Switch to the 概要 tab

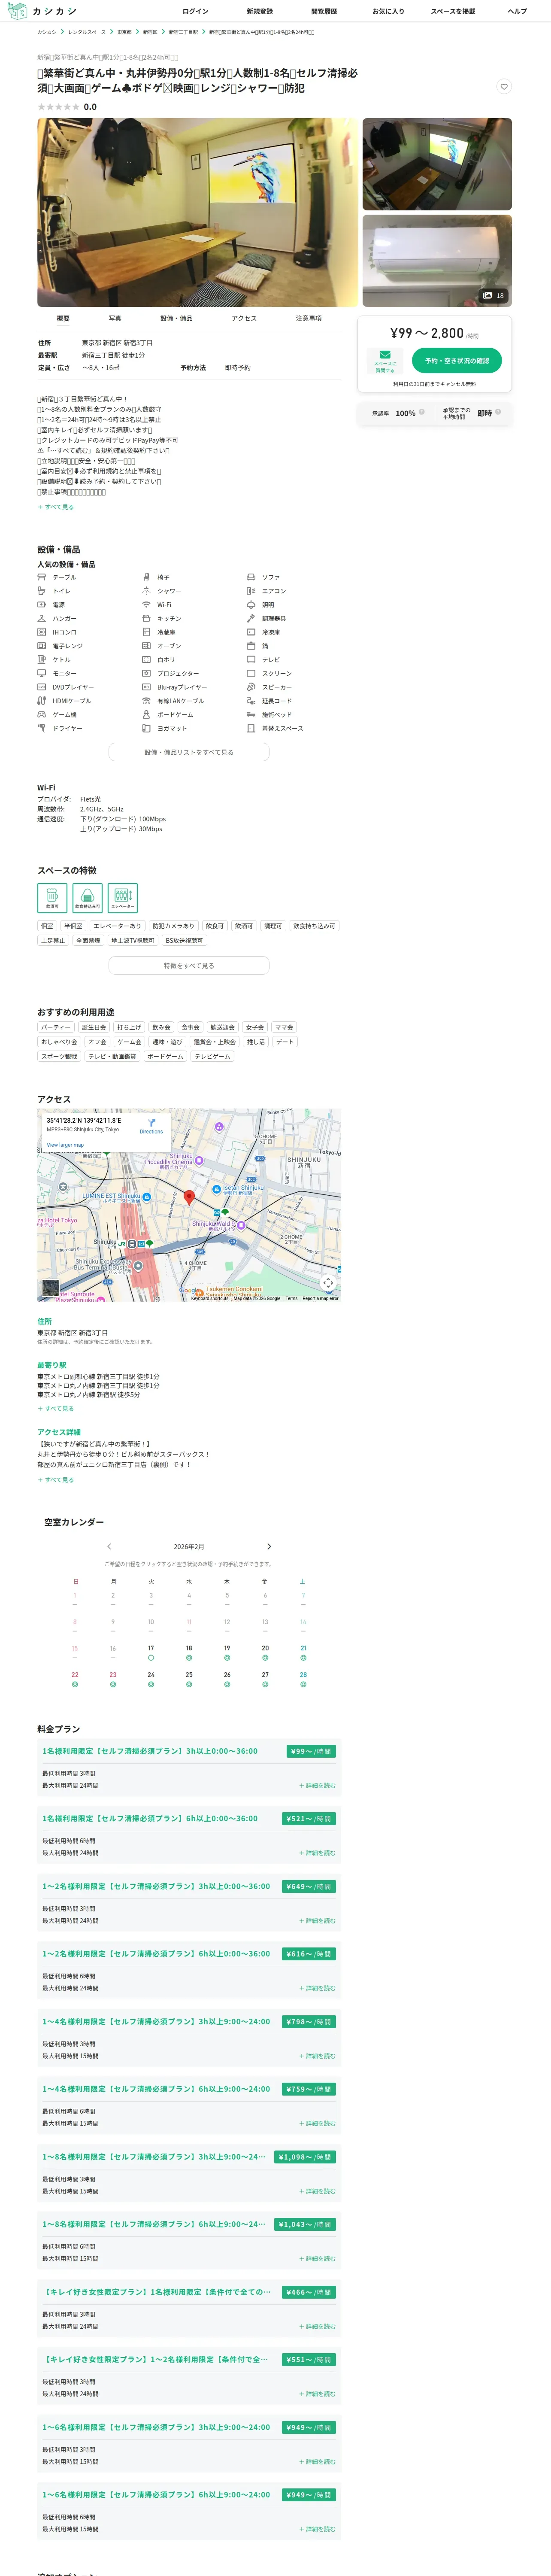63,318
